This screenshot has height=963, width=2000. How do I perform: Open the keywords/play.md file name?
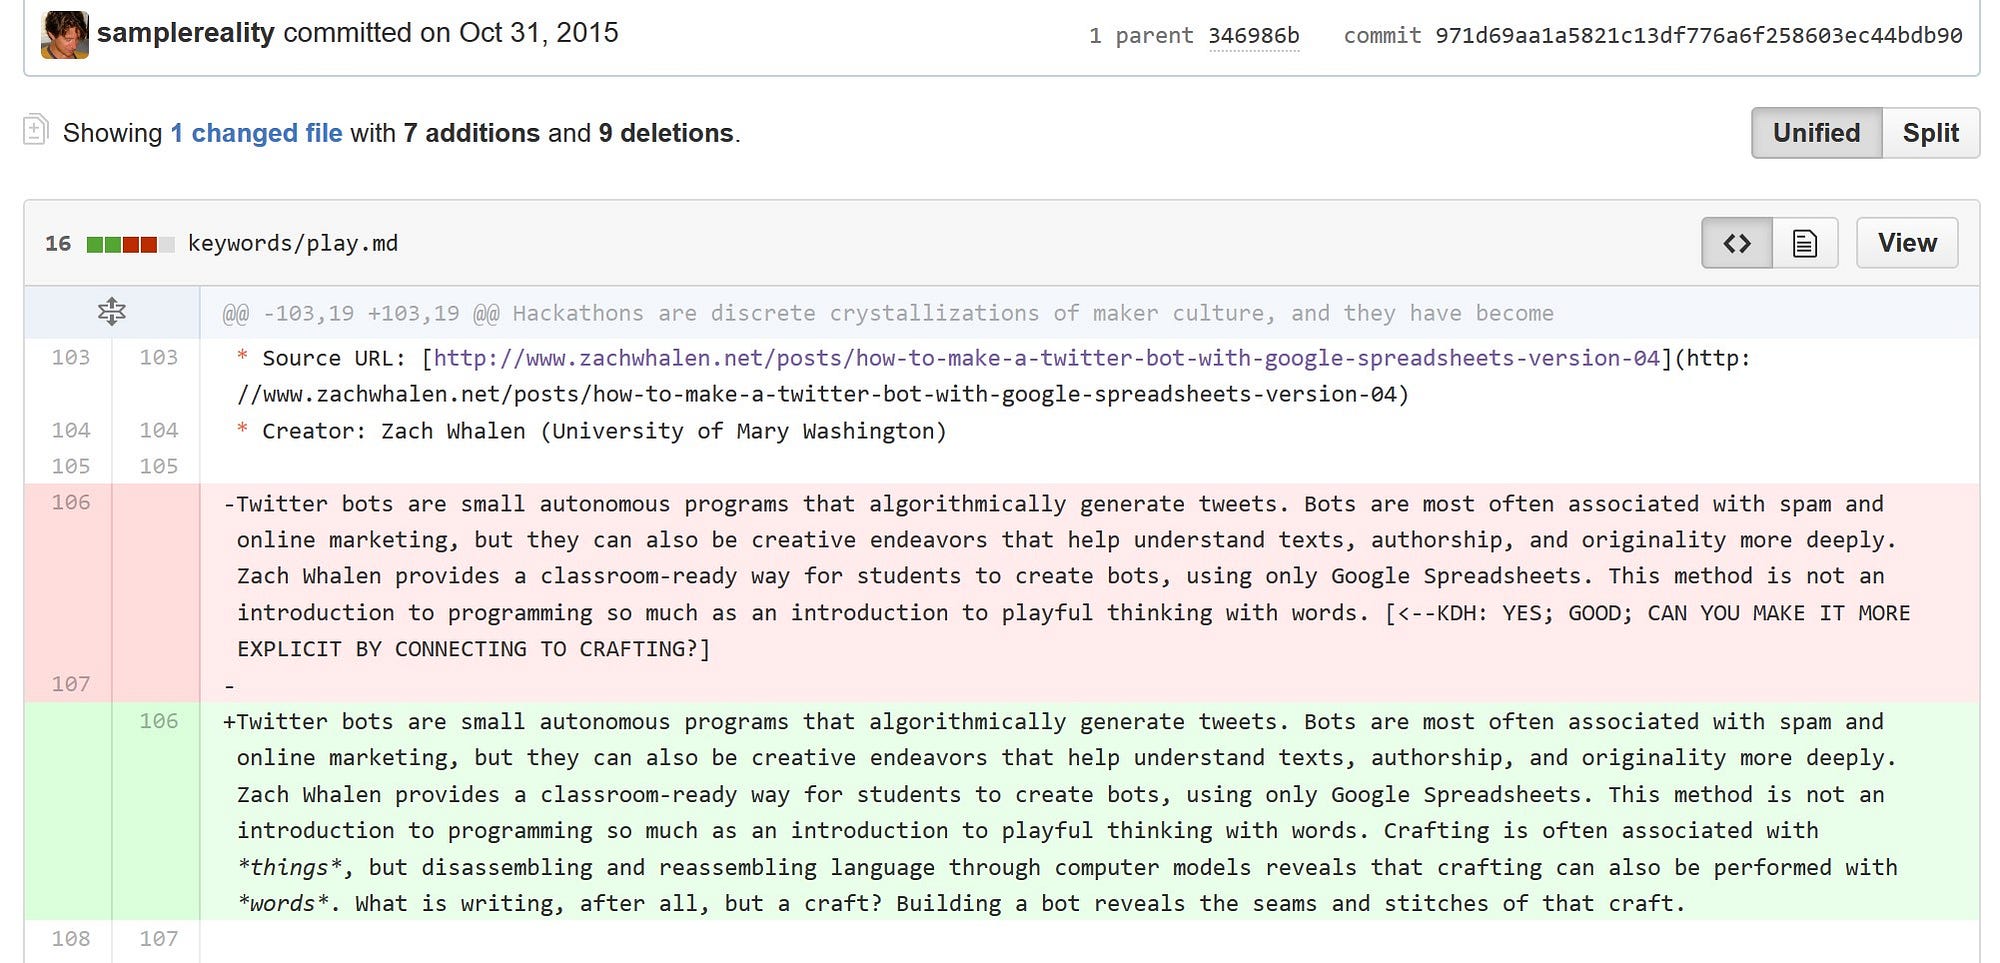[293, 243]
